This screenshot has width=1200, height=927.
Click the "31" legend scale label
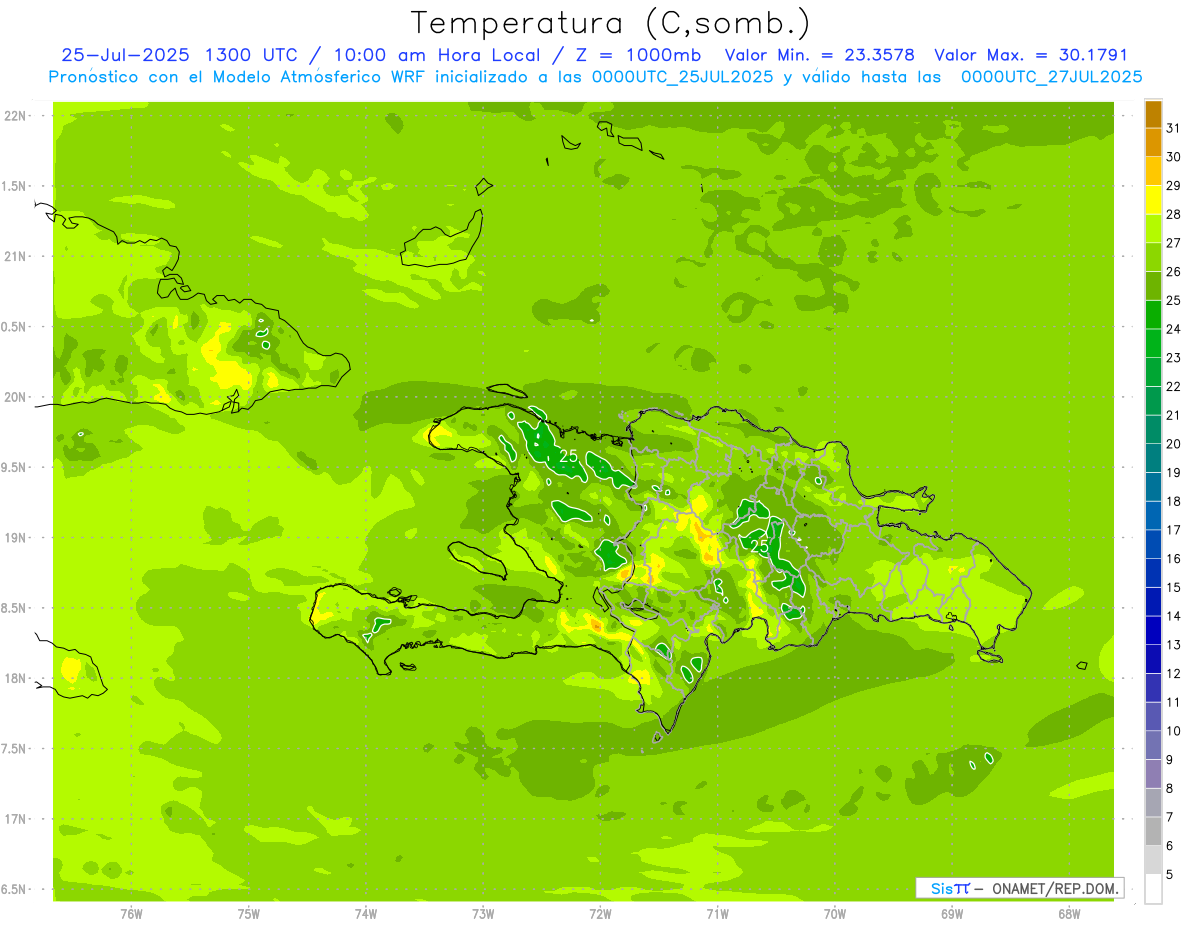(x=1174, y=128)
